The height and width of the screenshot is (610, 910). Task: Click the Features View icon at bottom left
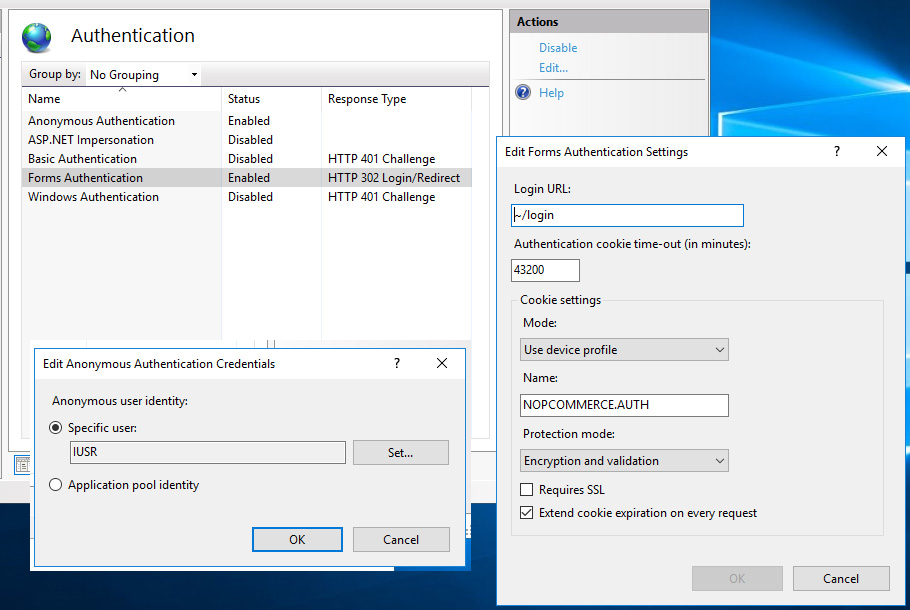[x=20, y=464]
